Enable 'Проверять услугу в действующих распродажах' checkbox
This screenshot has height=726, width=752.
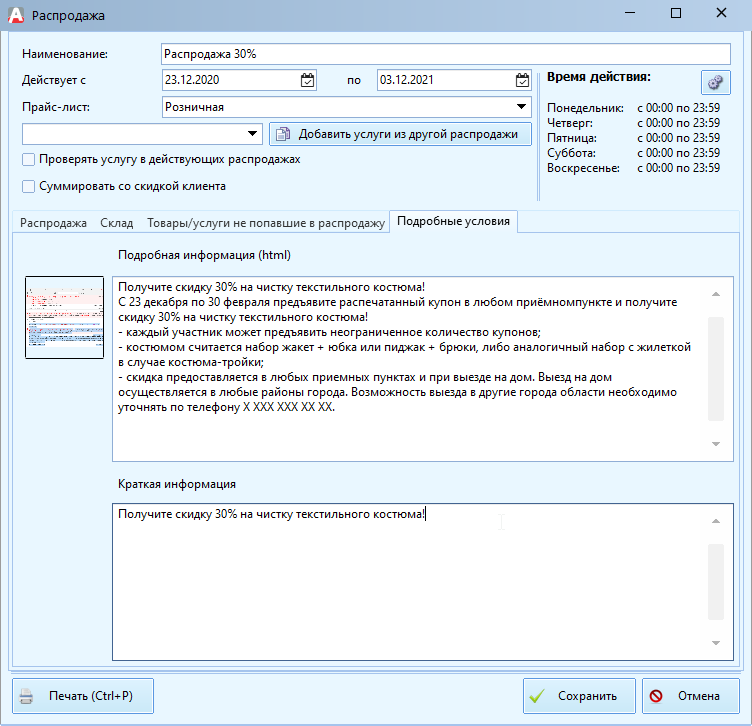click(28, 160)
